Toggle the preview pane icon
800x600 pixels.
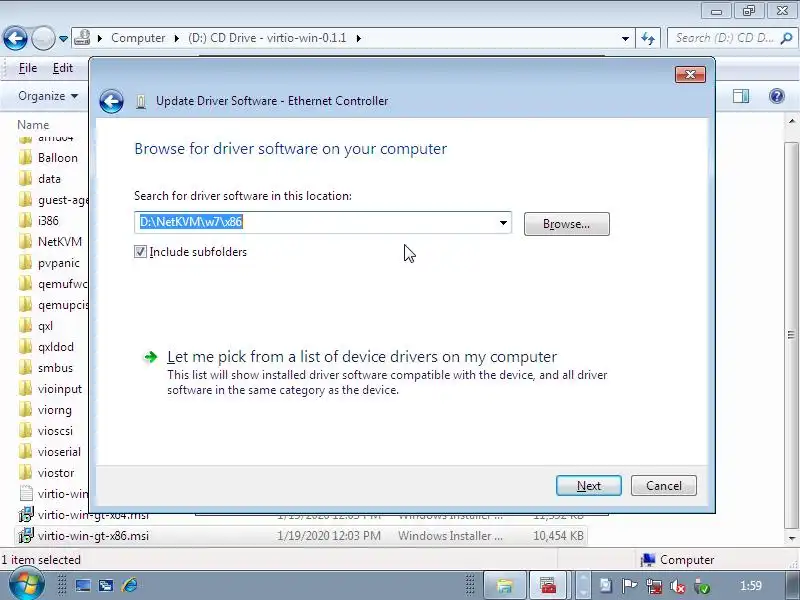pos(741,96)
